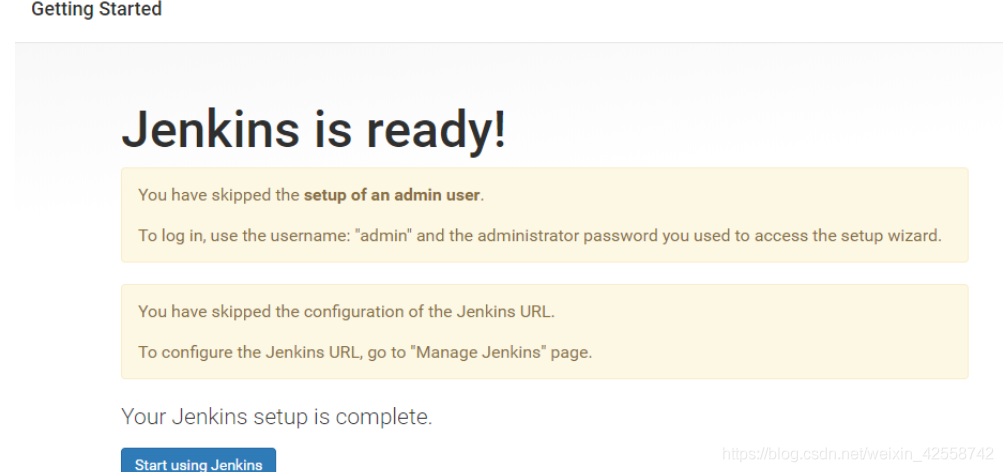Image resolution: width=1003 pixels, height=472 pixels.
Task: Select the To log in instruction line
Action: point(539,237)
